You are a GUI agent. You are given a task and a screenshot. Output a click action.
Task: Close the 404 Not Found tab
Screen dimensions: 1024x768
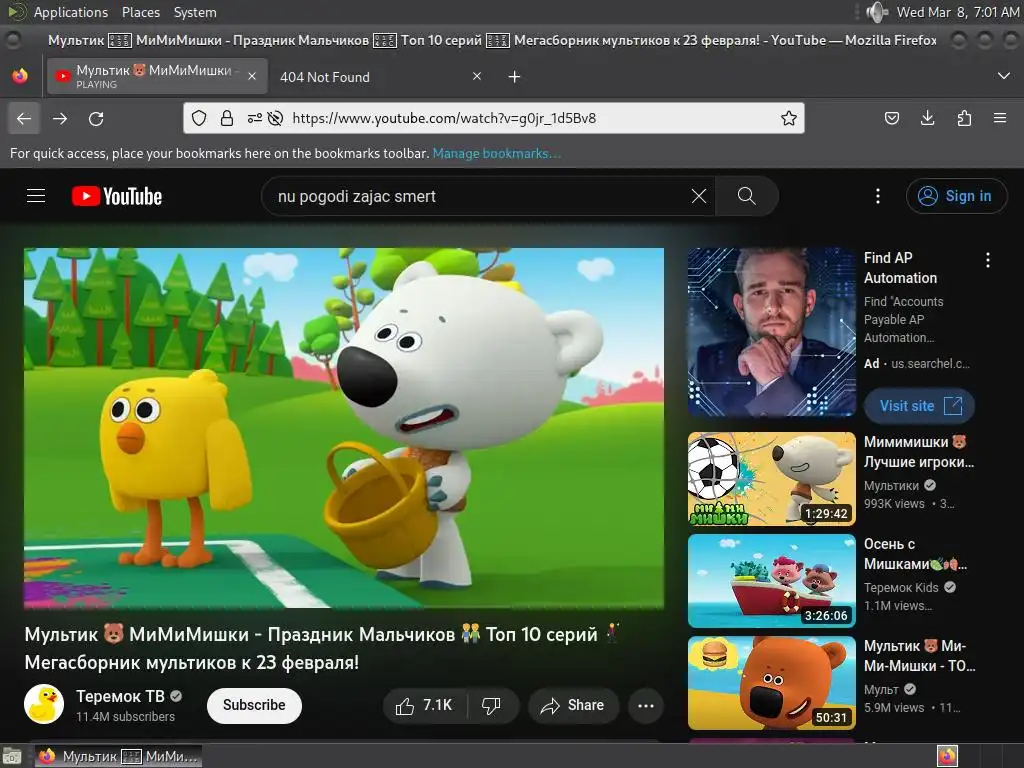click(477, 76)
